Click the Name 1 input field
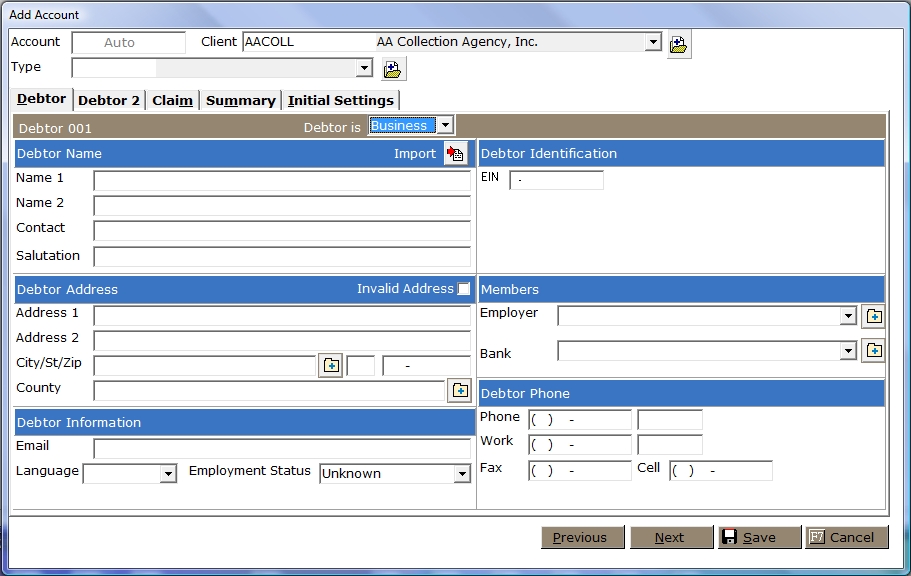911x576 pixels. pos(281,181)
